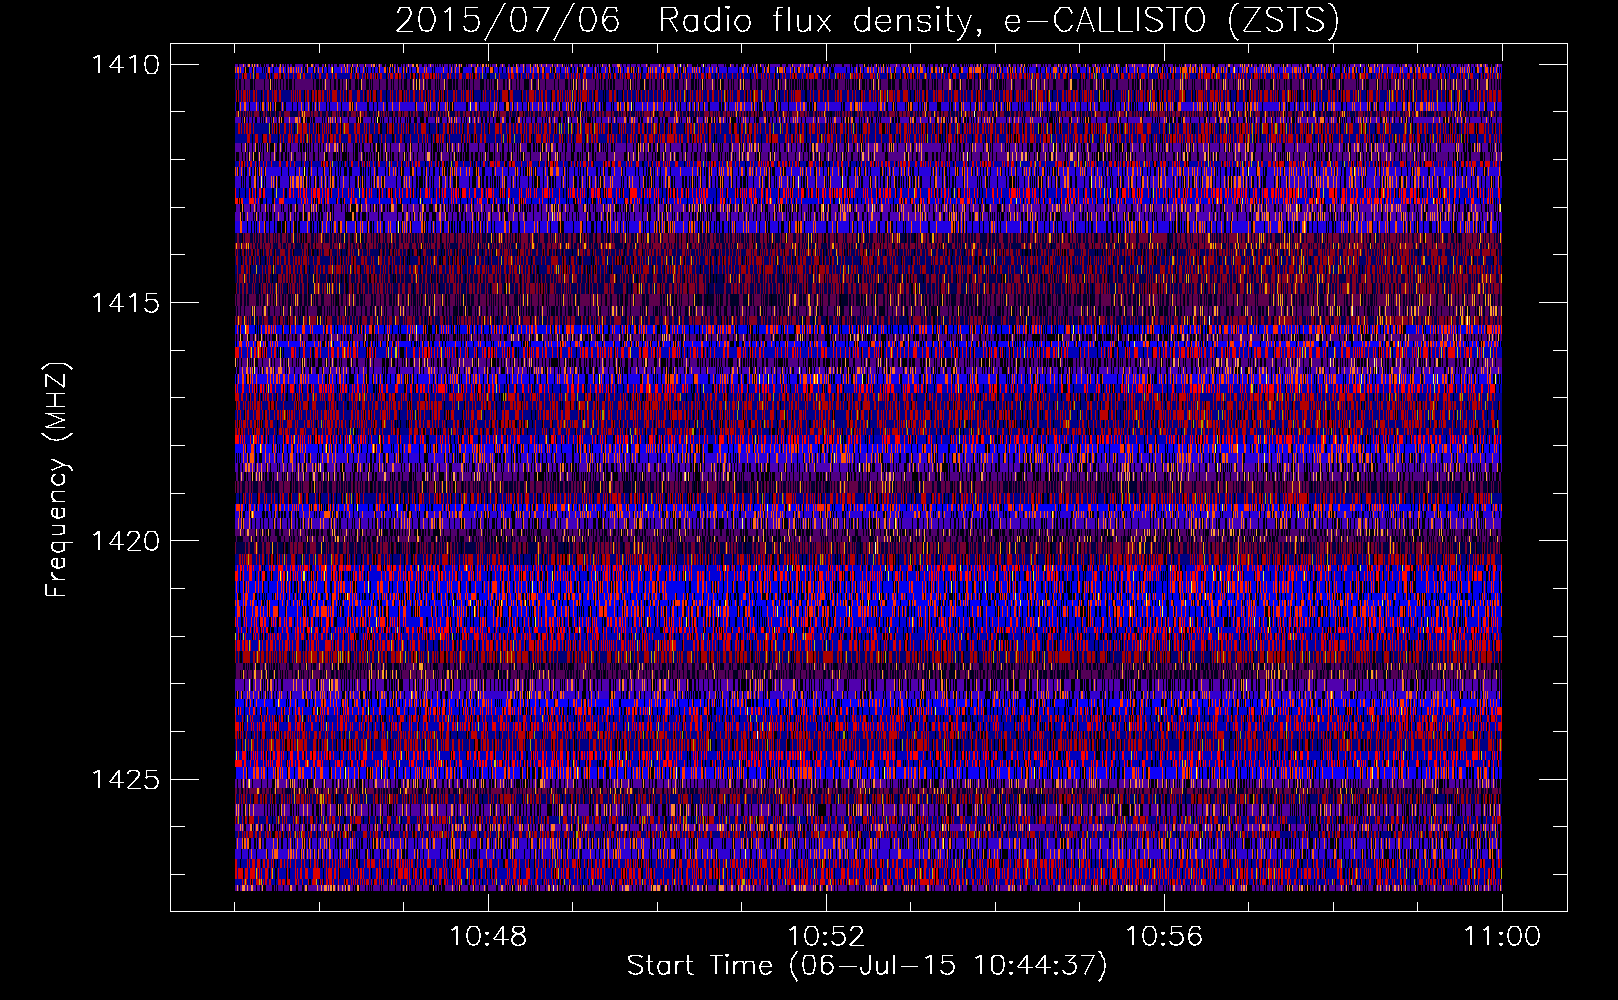Select the 1425 frequency axis label
The width and height of the screenshot is (1618, 1000).
point(125,779)
